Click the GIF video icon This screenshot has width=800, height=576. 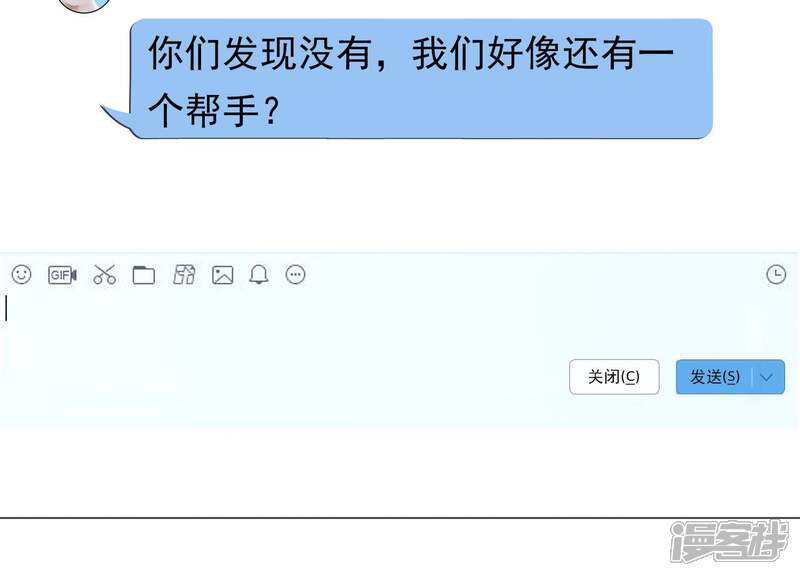(62, 275)
